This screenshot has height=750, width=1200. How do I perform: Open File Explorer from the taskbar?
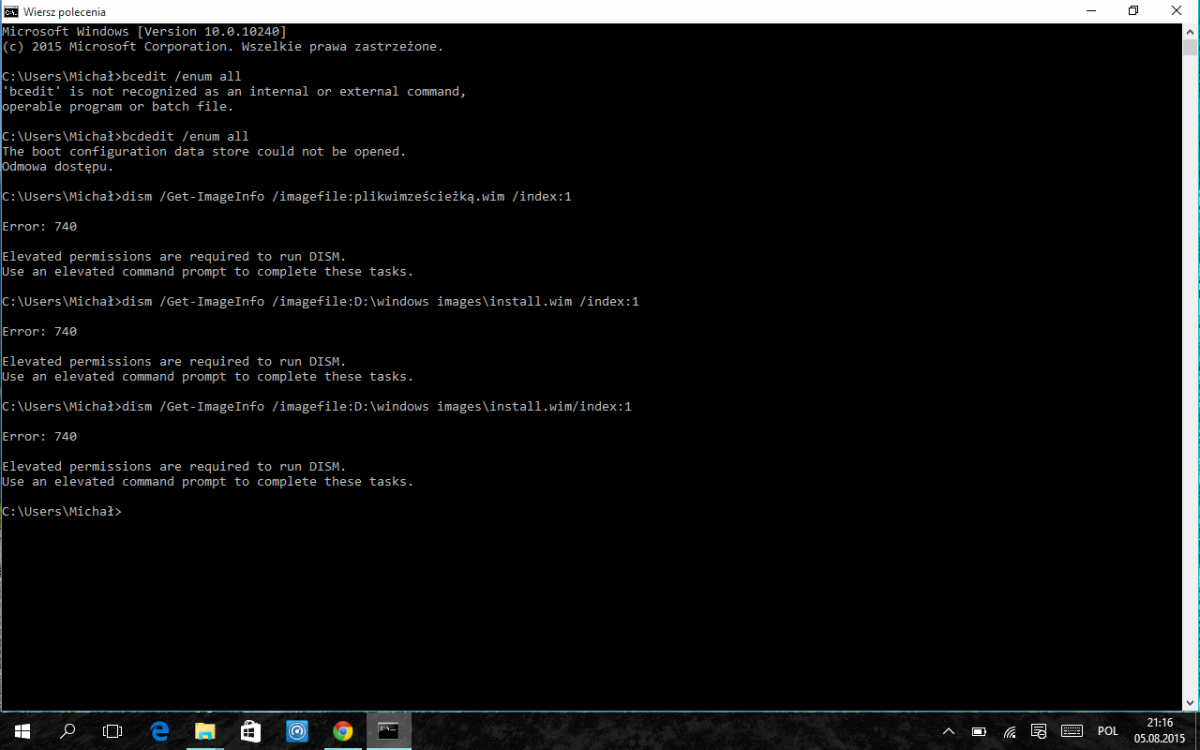pyautogui.click(x=205, y=731)
